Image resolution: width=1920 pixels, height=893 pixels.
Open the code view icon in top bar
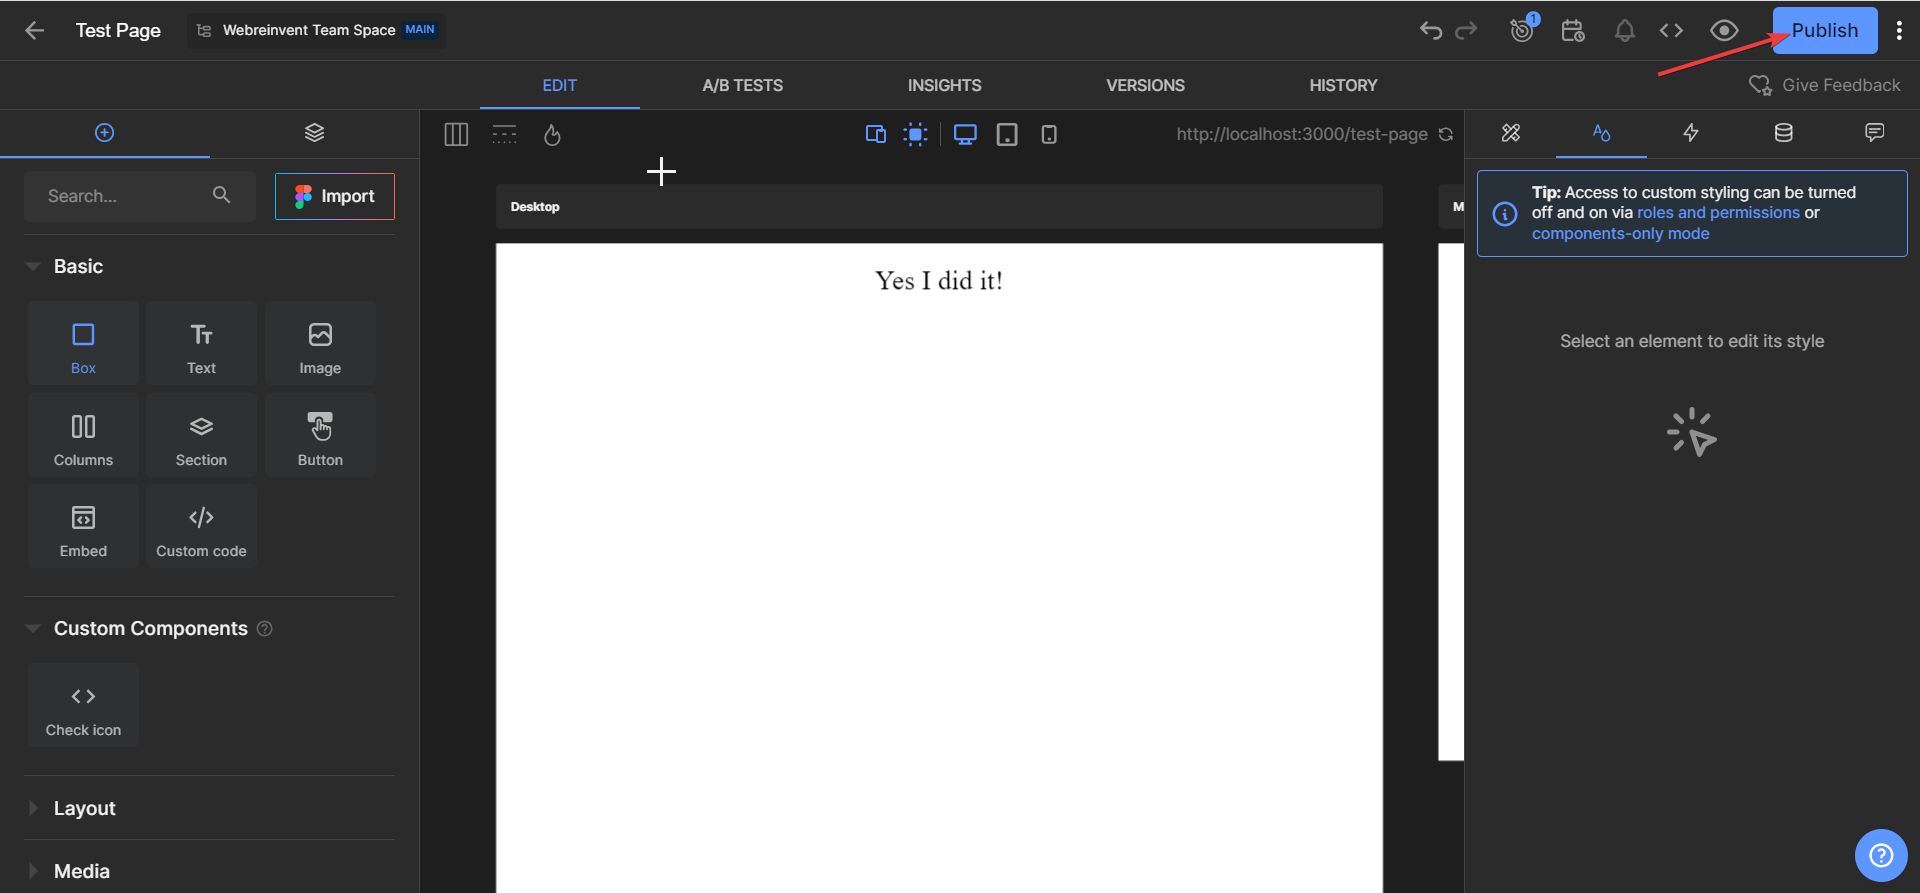pyautogui.click(x=1671, y=30)
